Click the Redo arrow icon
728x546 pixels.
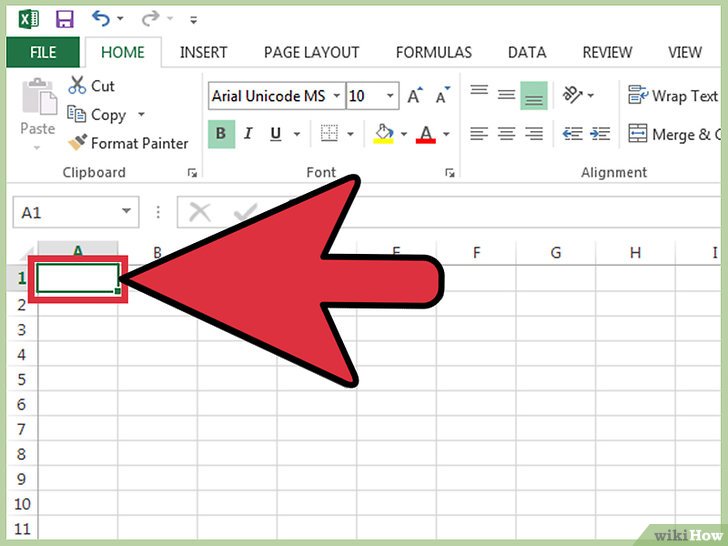tap(150, 19)
